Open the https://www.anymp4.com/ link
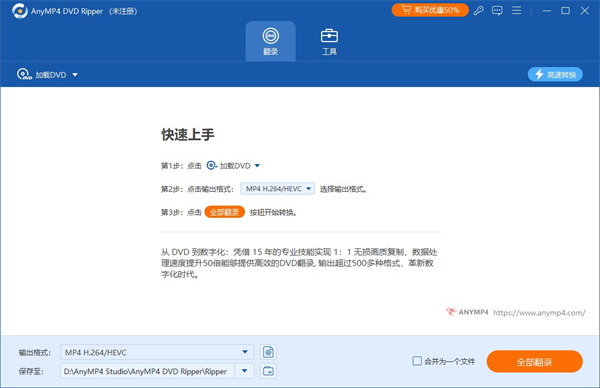Viewport: 600px width, 388px height. point(539,313)
